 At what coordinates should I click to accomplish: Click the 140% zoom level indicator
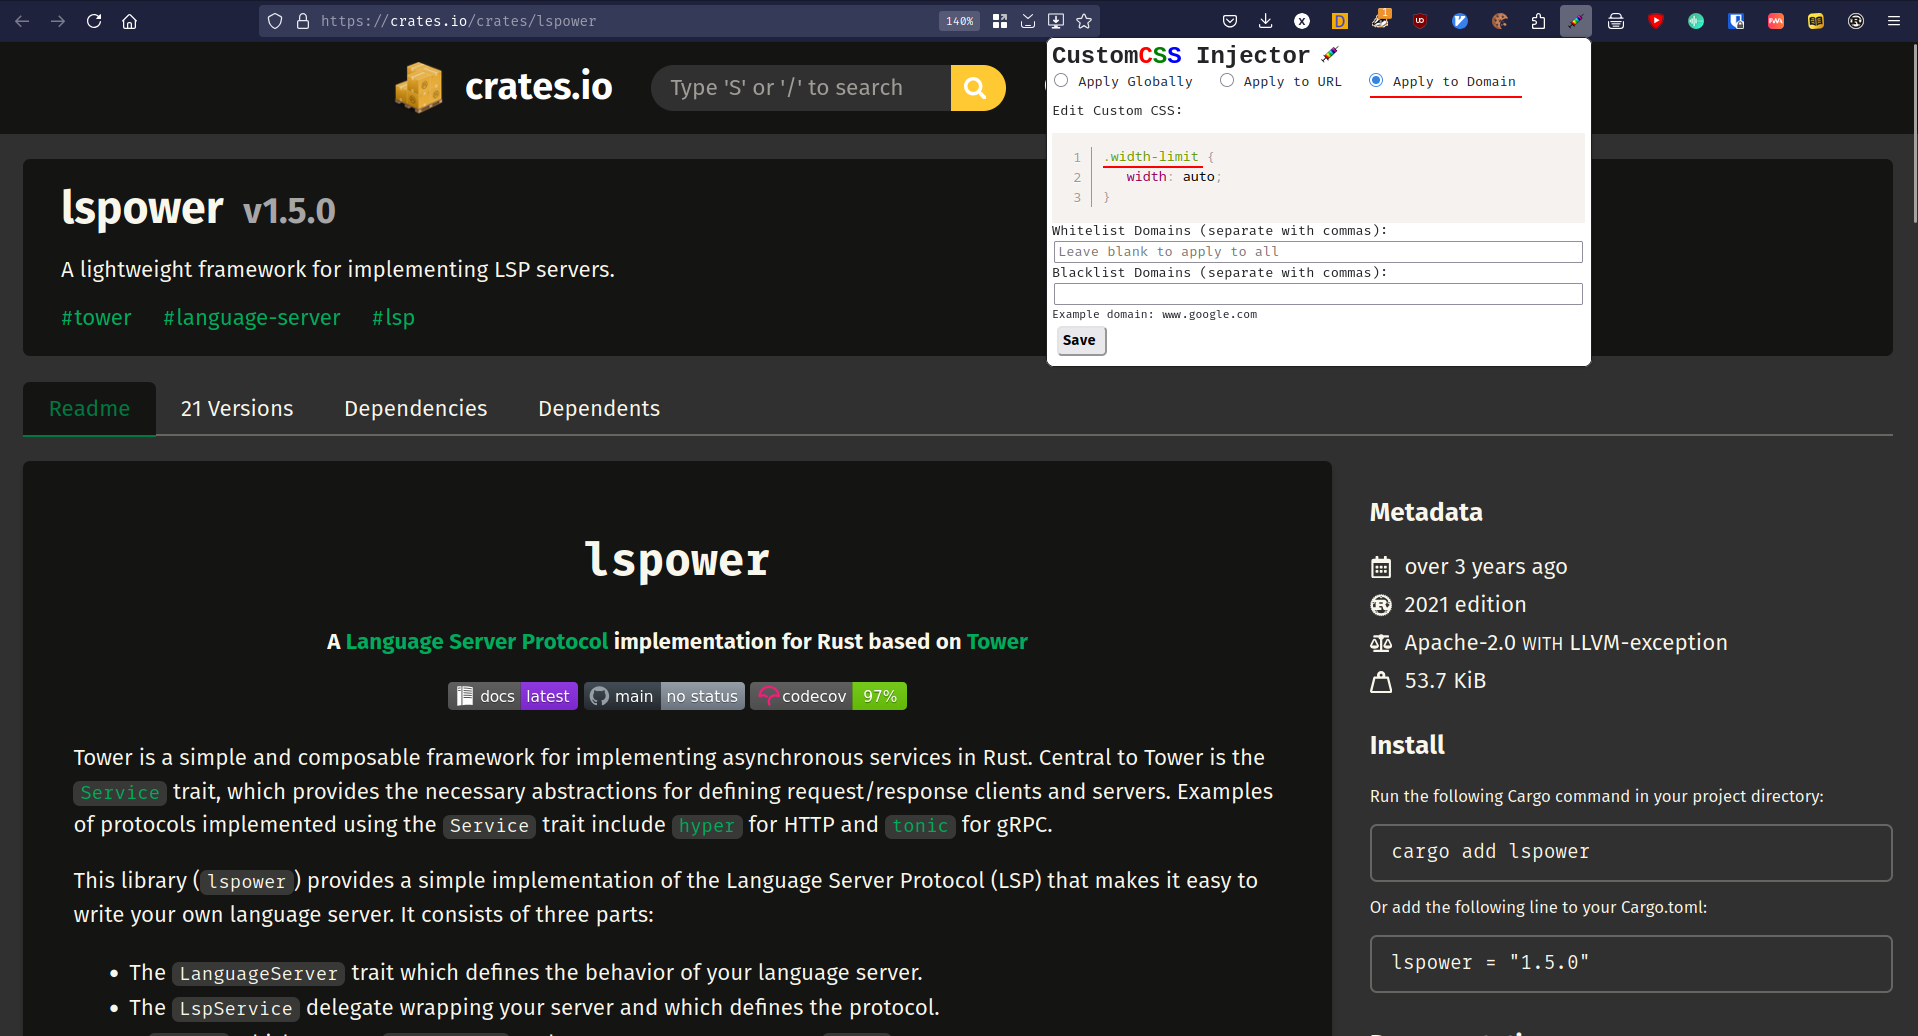coord(959,21)
